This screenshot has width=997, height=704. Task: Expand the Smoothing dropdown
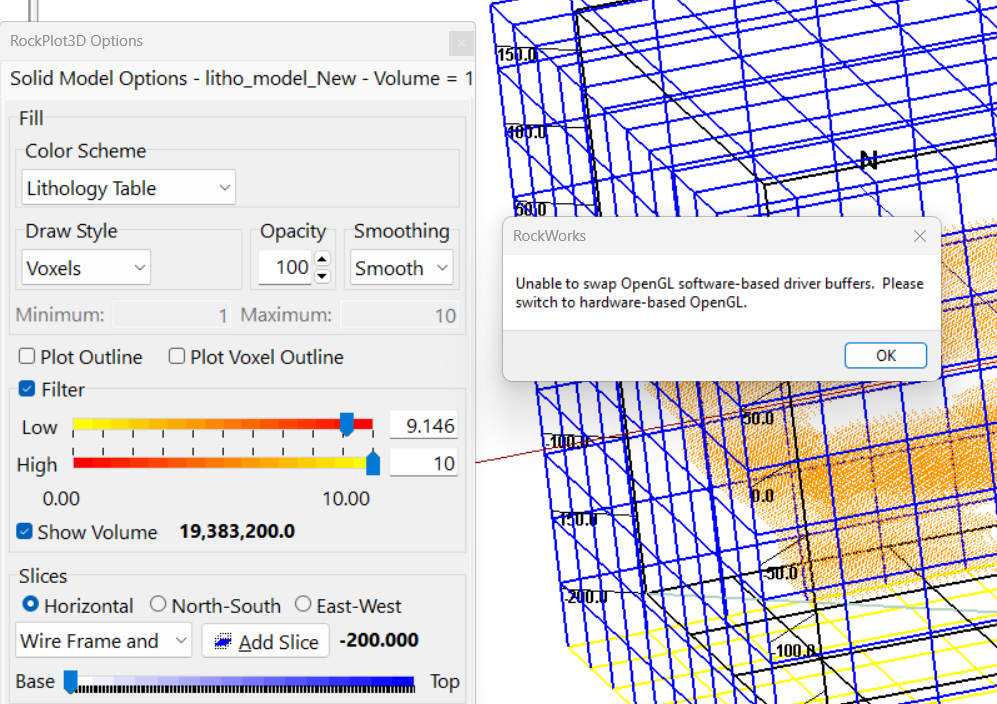[401, 268]
